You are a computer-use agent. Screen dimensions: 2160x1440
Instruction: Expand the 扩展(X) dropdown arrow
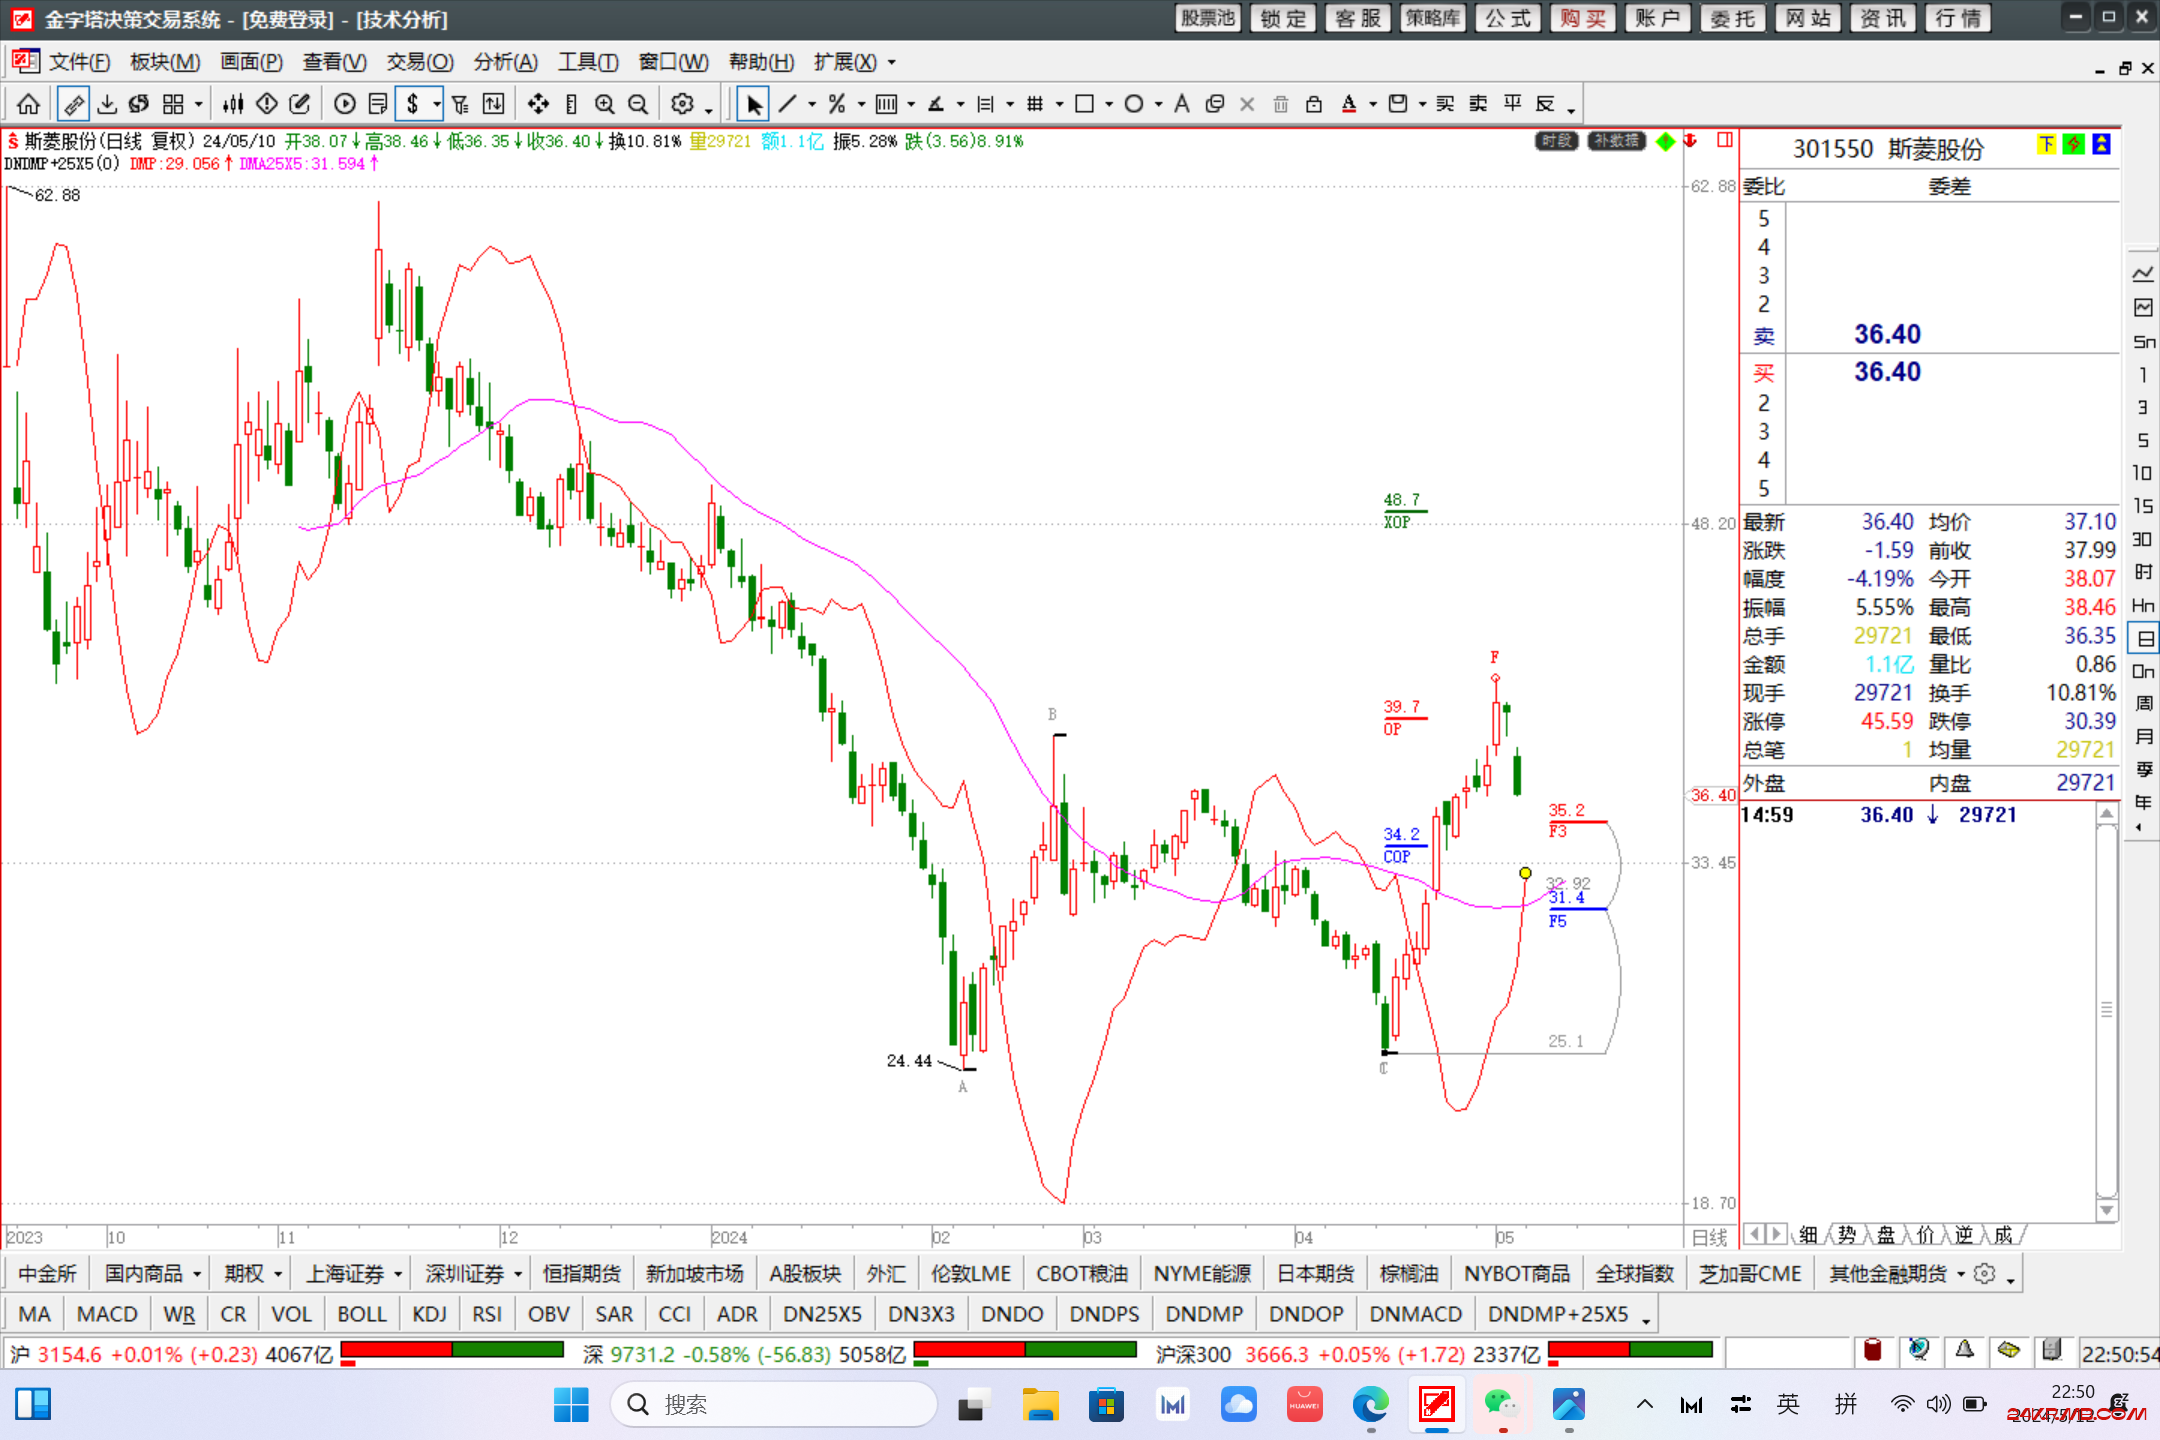[x=892, y=62]
